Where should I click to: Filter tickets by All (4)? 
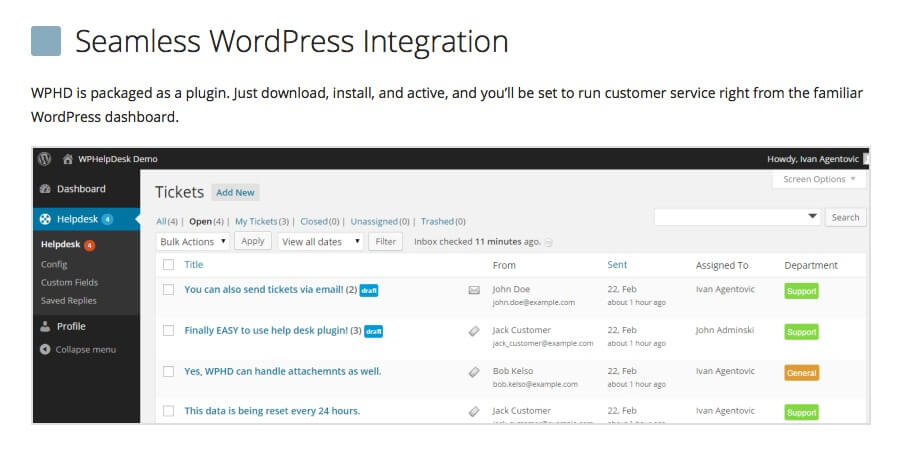pos(167,222)
